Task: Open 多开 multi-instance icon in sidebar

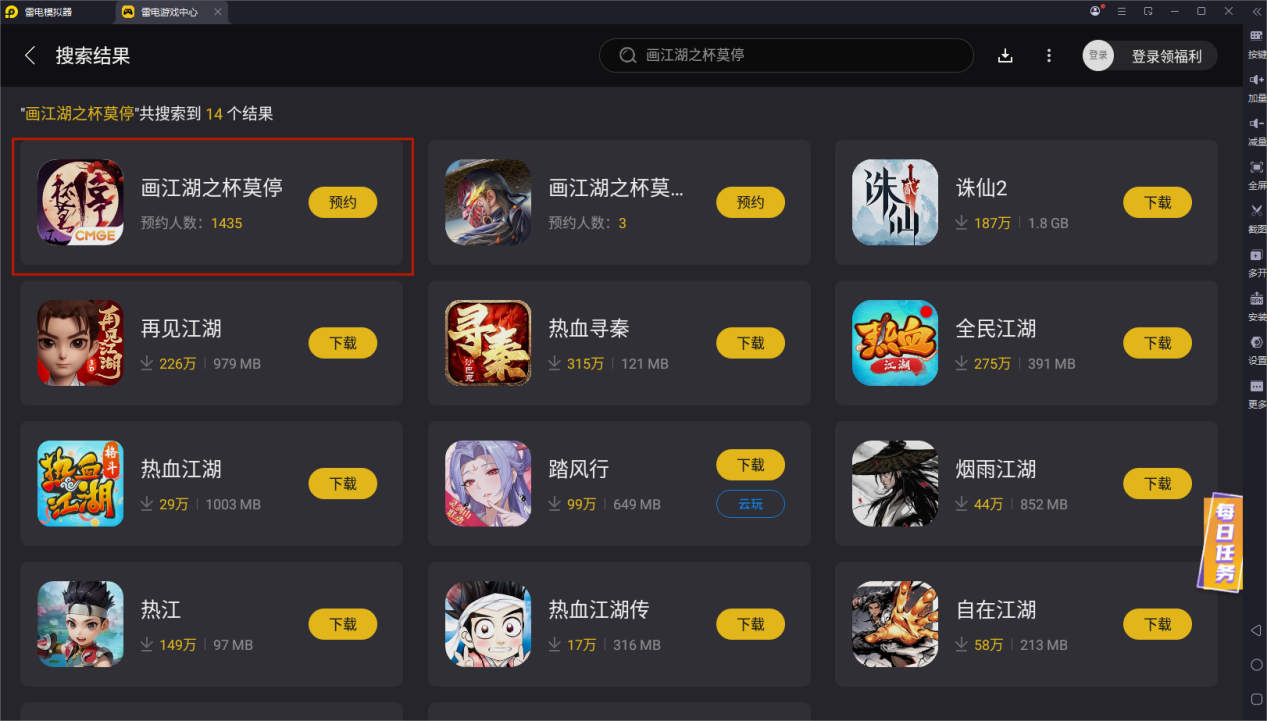Action: [1256, 261]
